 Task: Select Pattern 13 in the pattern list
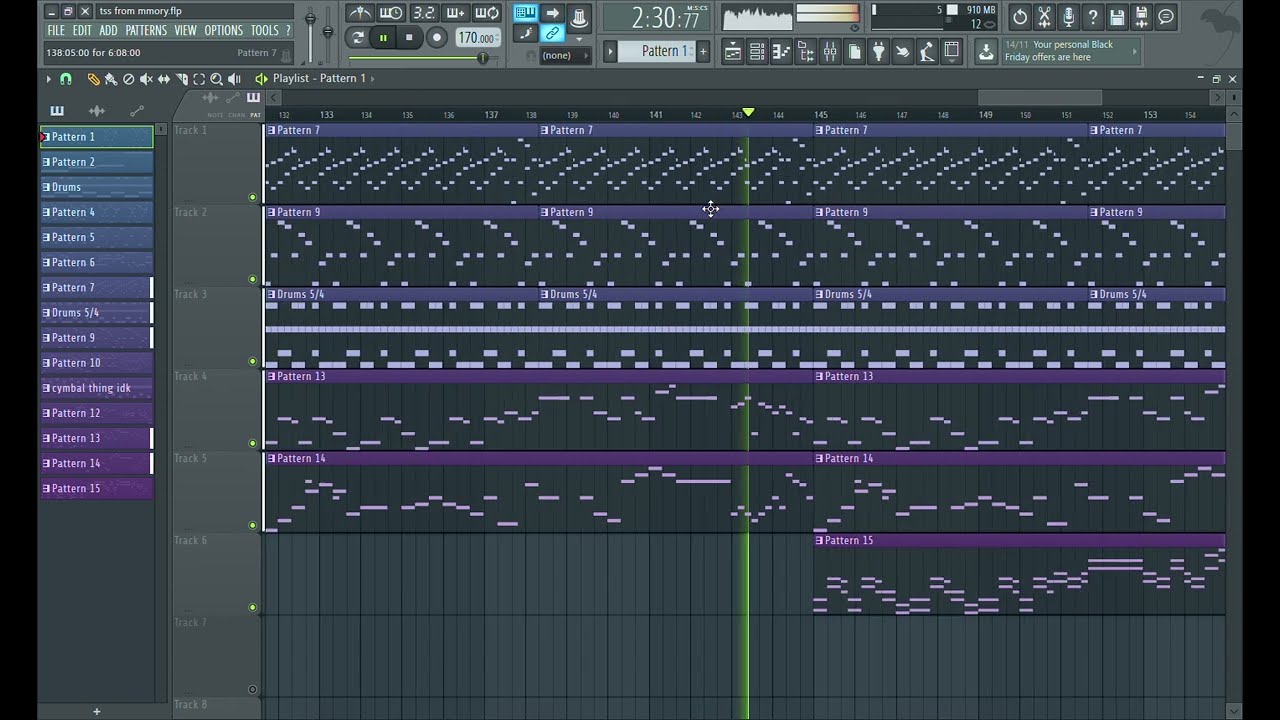pyautogui.click(x=96, y=438)
